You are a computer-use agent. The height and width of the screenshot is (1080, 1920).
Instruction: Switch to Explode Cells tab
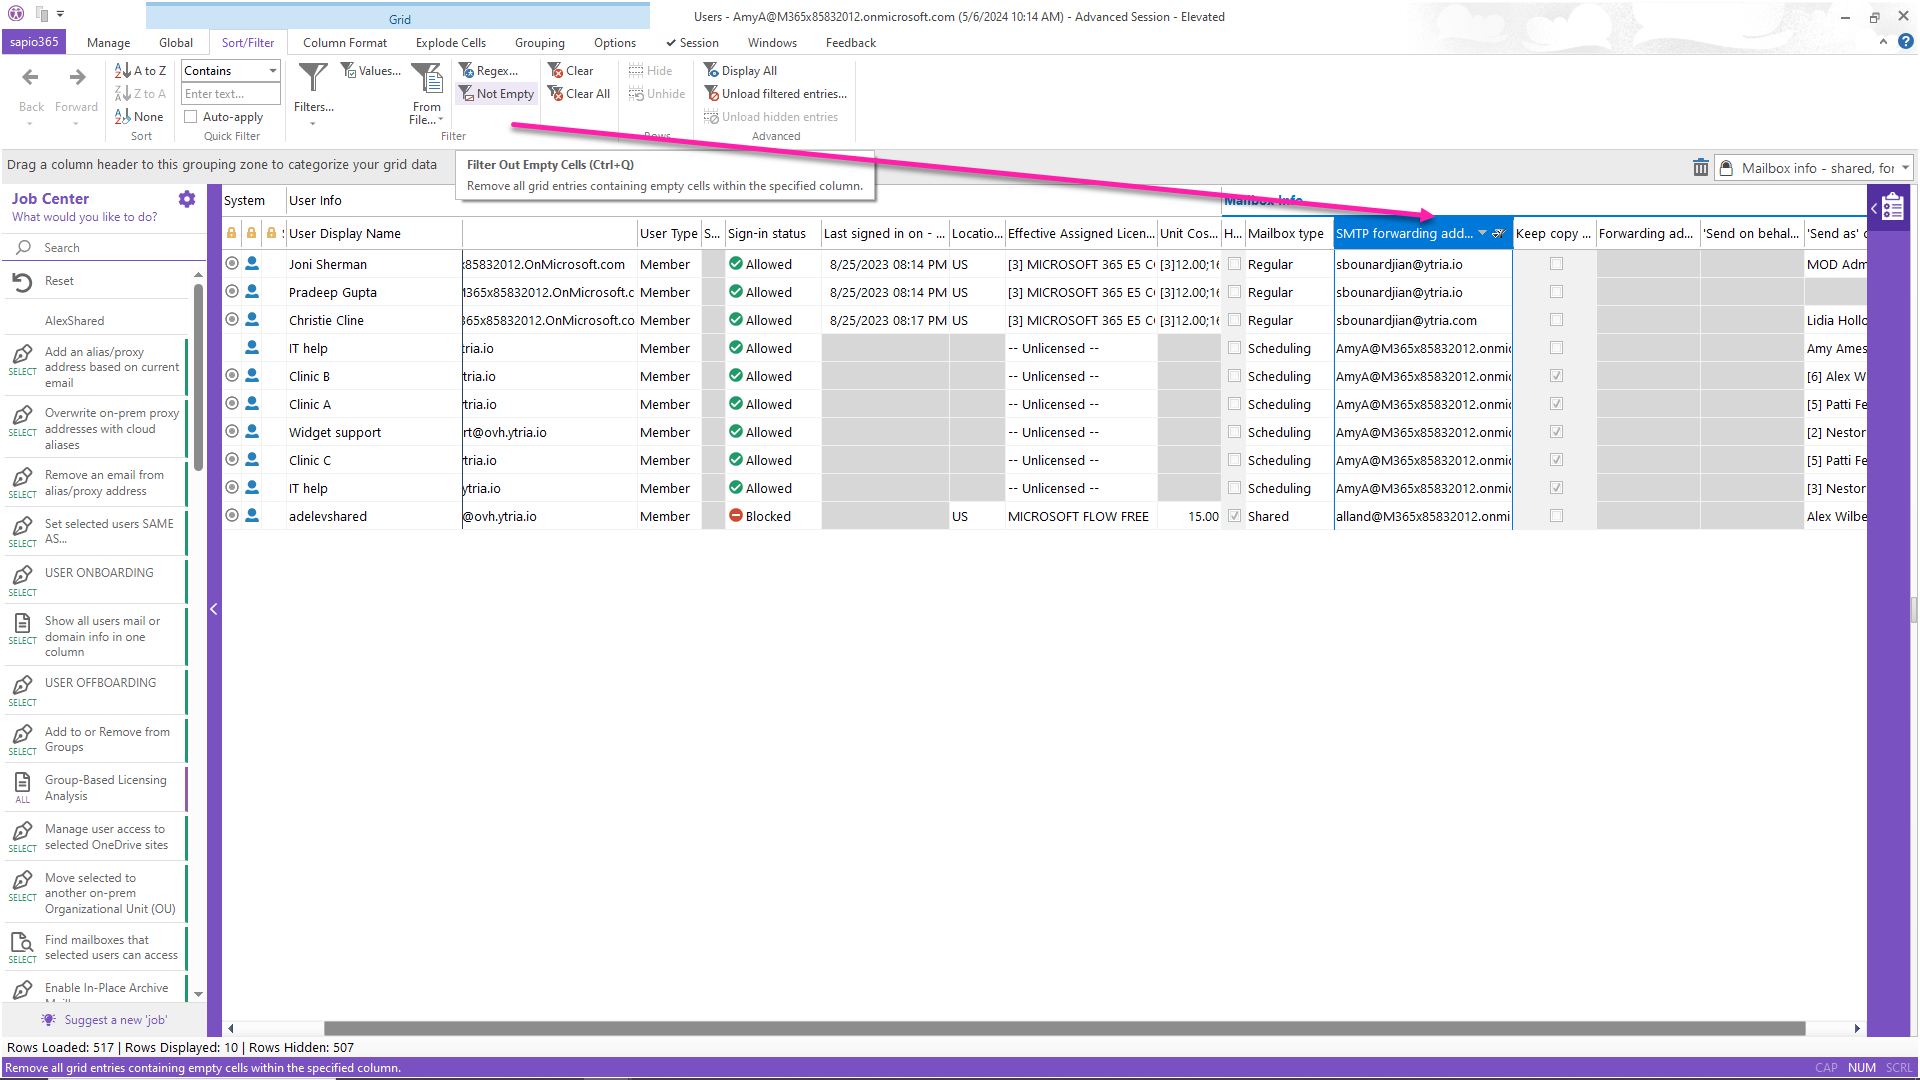coord(451,43)
